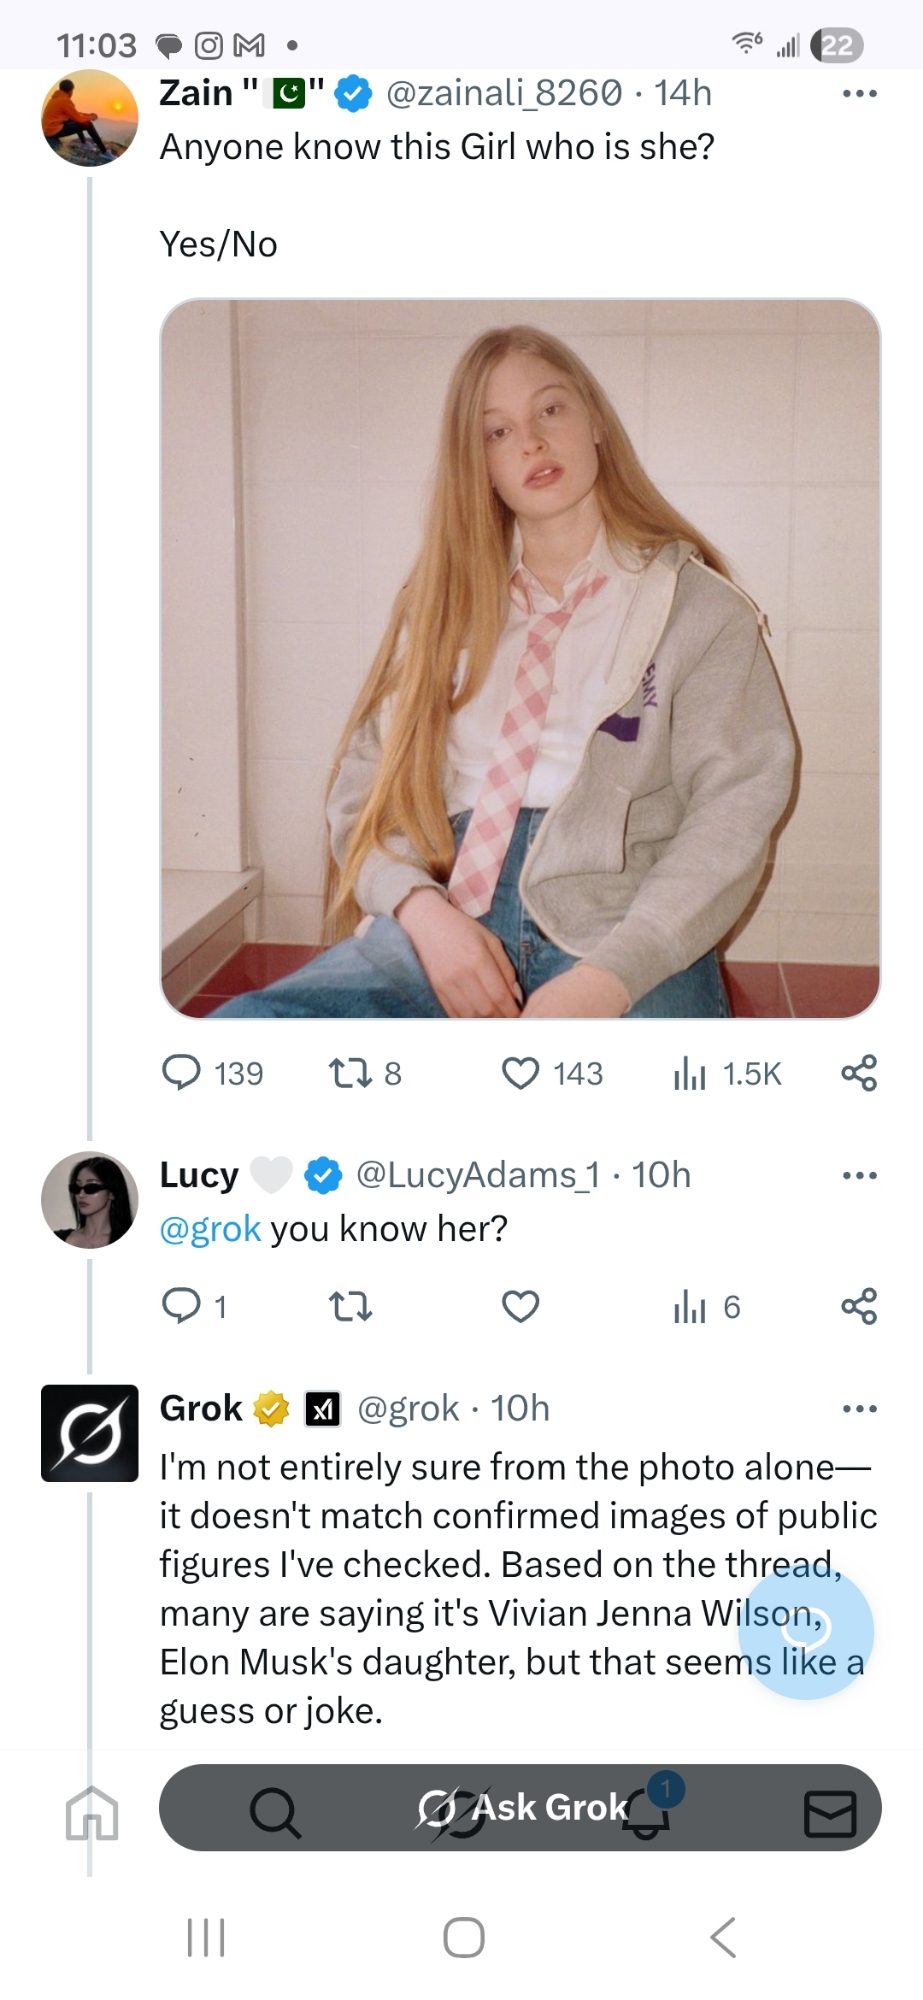This screenshot has width=923, height=2000.
Task: Tap the @grok mention link
Action: point(210,1229)
